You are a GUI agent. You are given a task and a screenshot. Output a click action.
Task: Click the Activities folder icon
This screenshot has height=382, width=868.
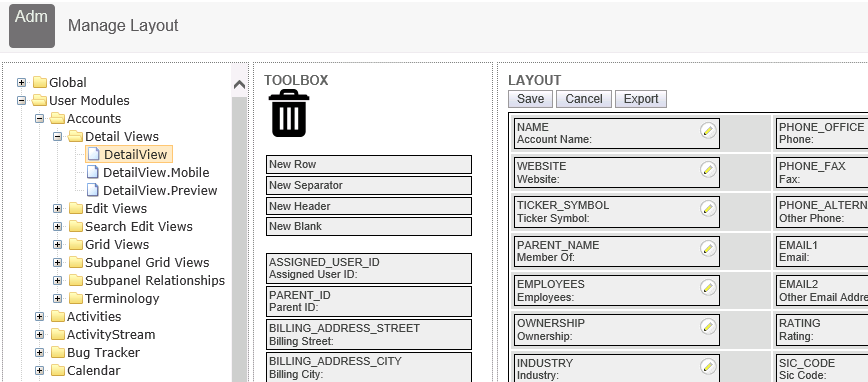point(58,317)
